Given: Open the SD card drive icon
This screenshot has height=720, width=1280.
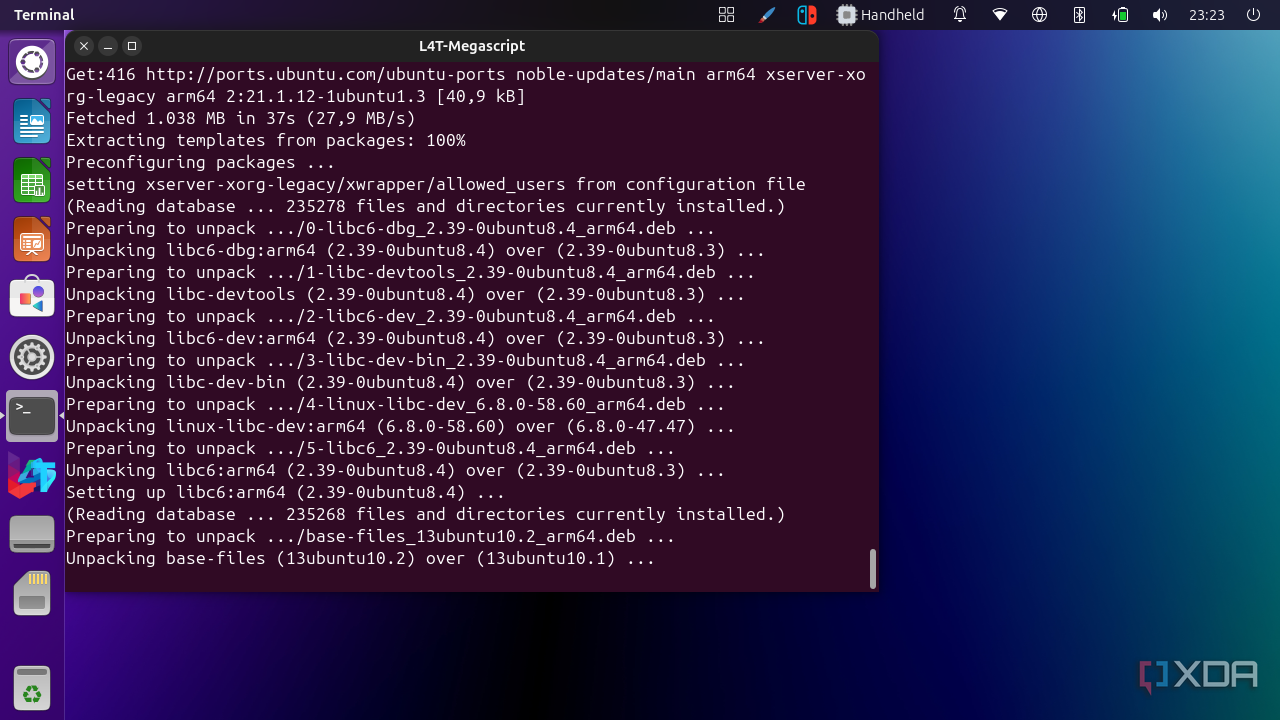Looking at the screenshot, I should pos(32,593).
